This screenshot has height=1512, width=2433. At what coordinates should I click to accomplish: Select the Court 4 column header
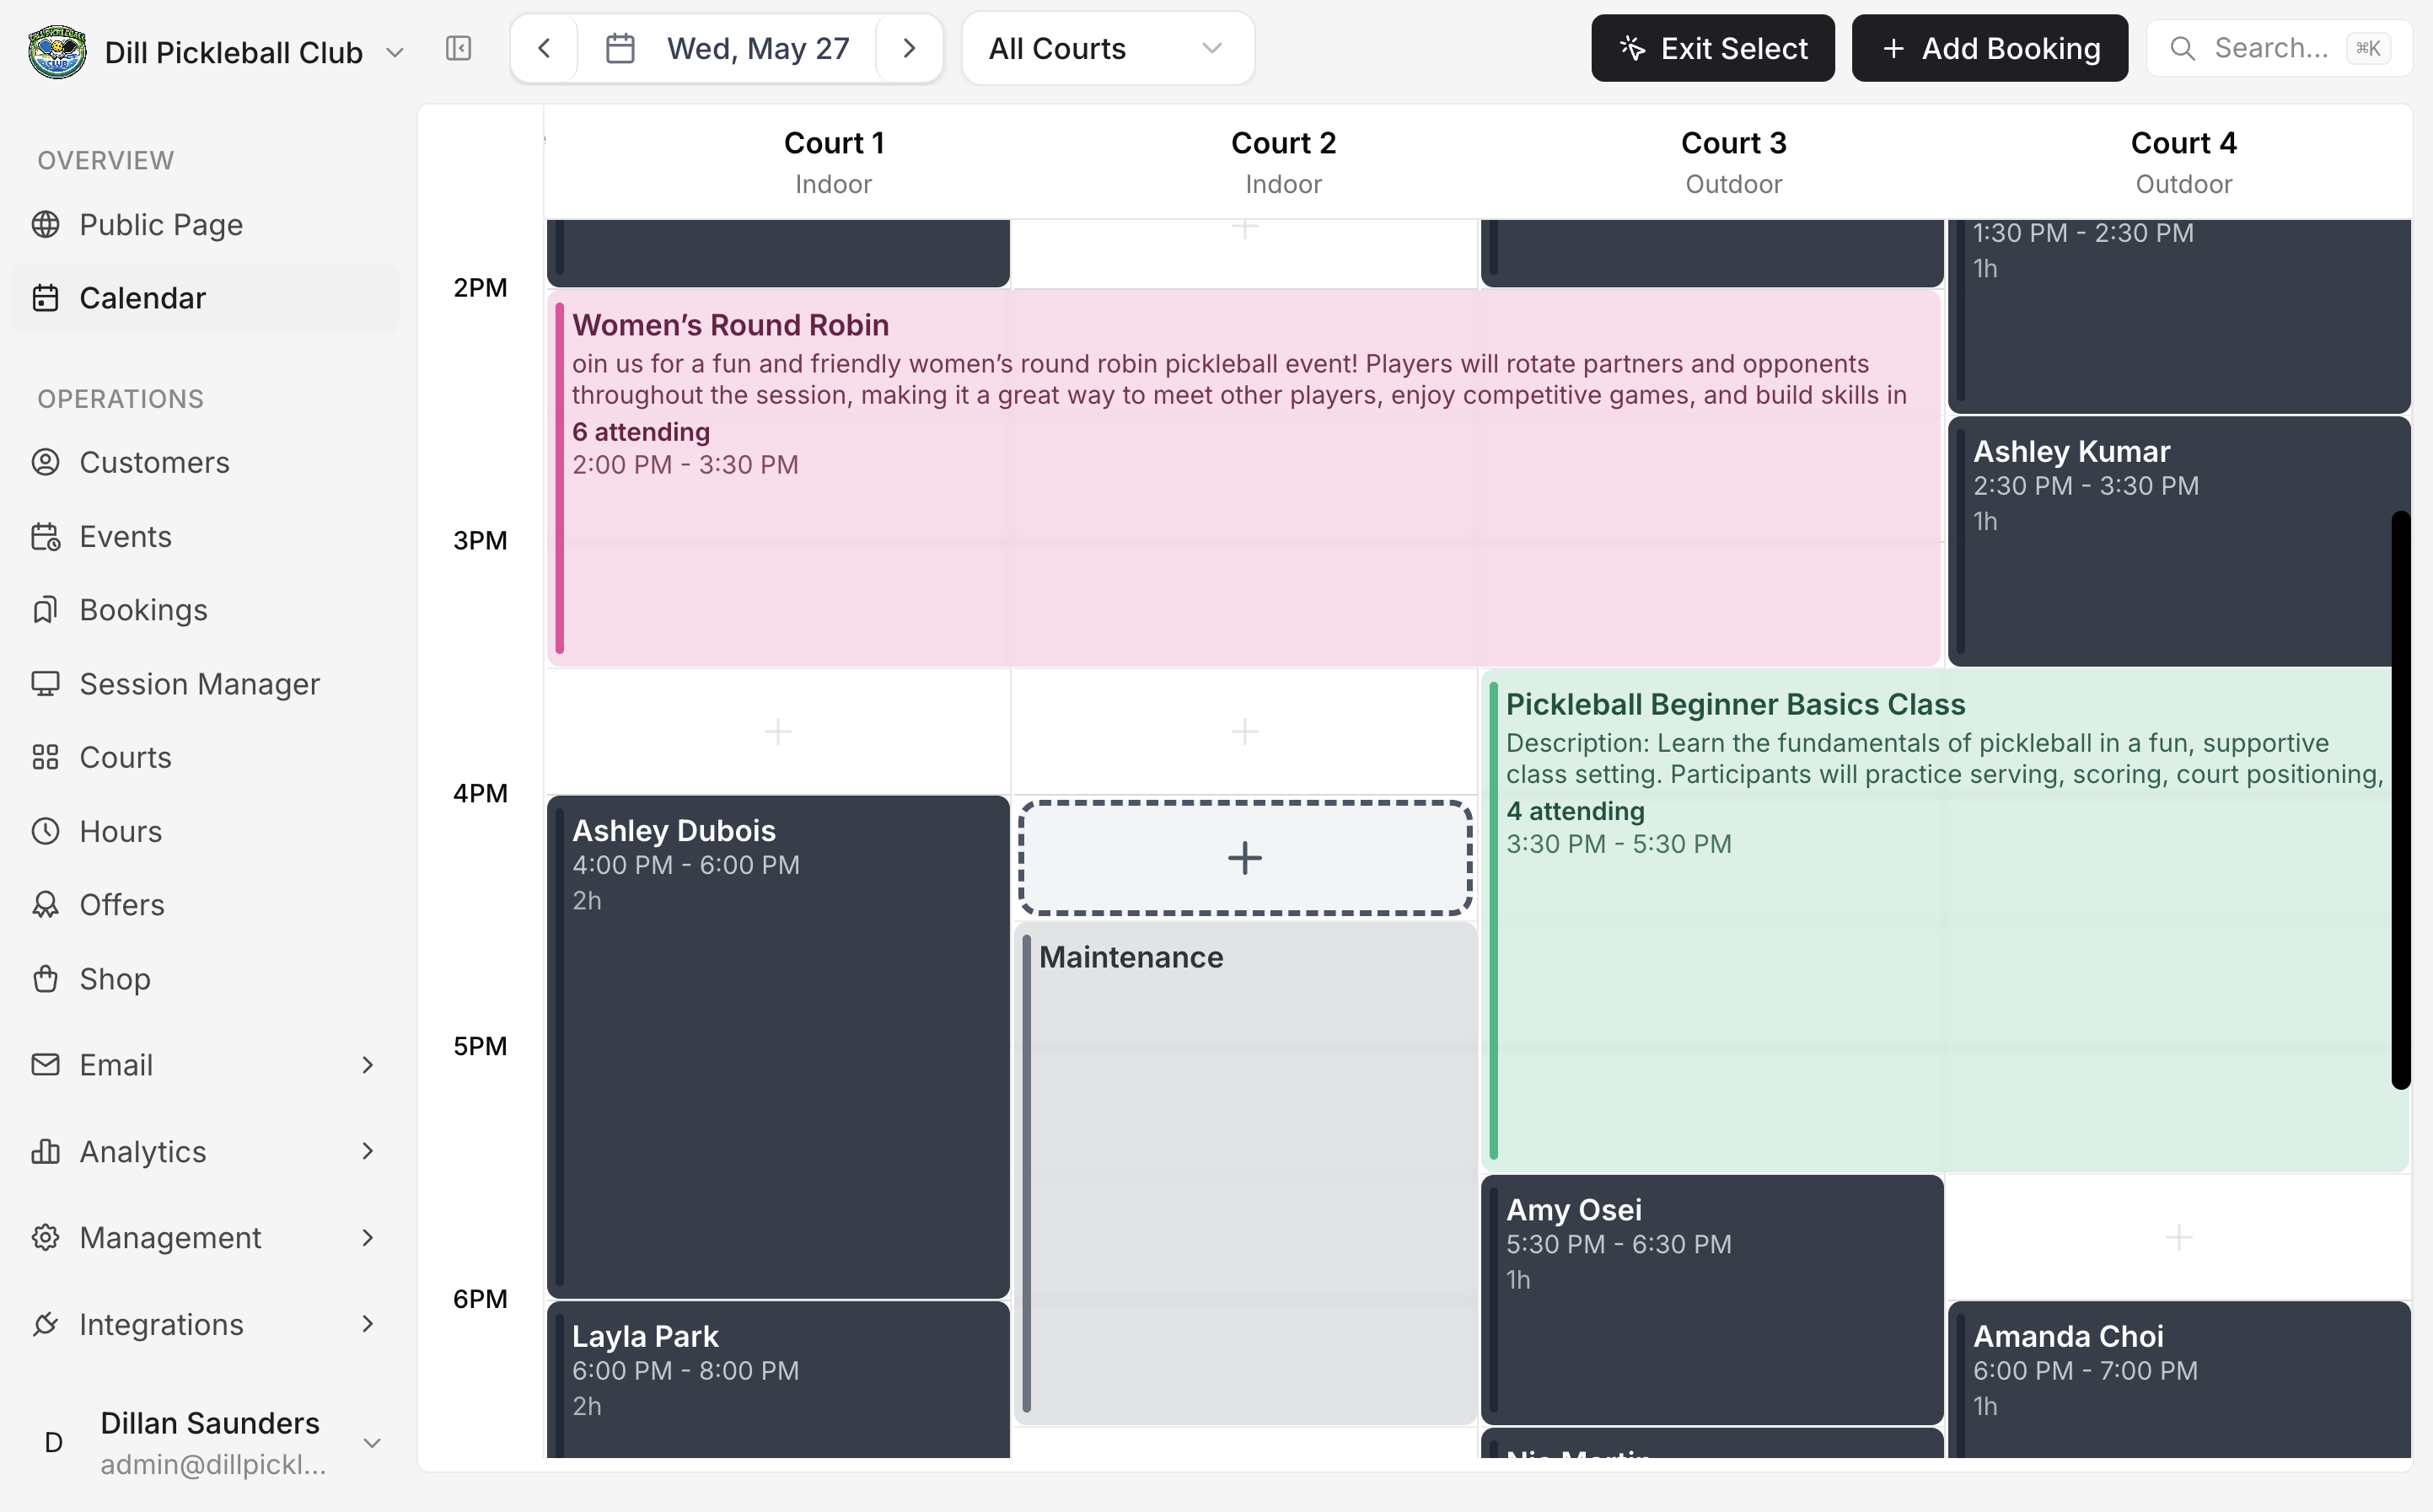(2183, 162)
